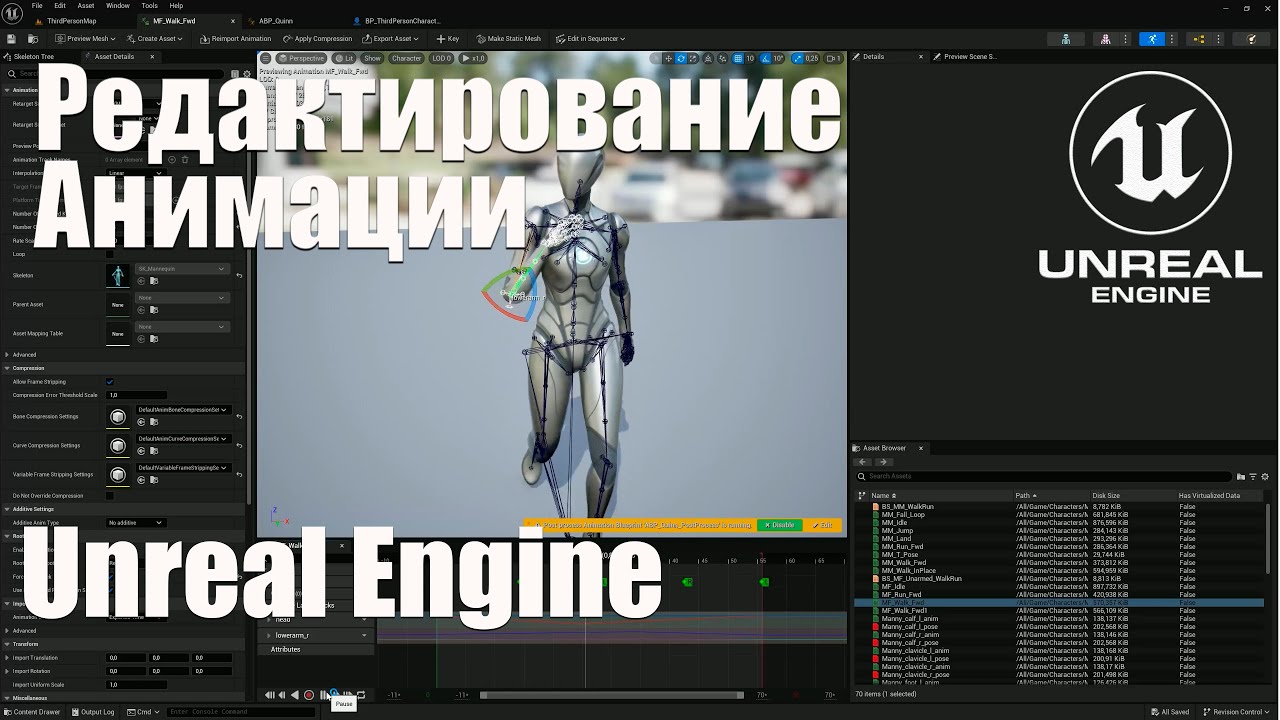Screen dimensions: 1280x720
Task: Open the viewport Show menu
Action: click(x=372, y=58)
